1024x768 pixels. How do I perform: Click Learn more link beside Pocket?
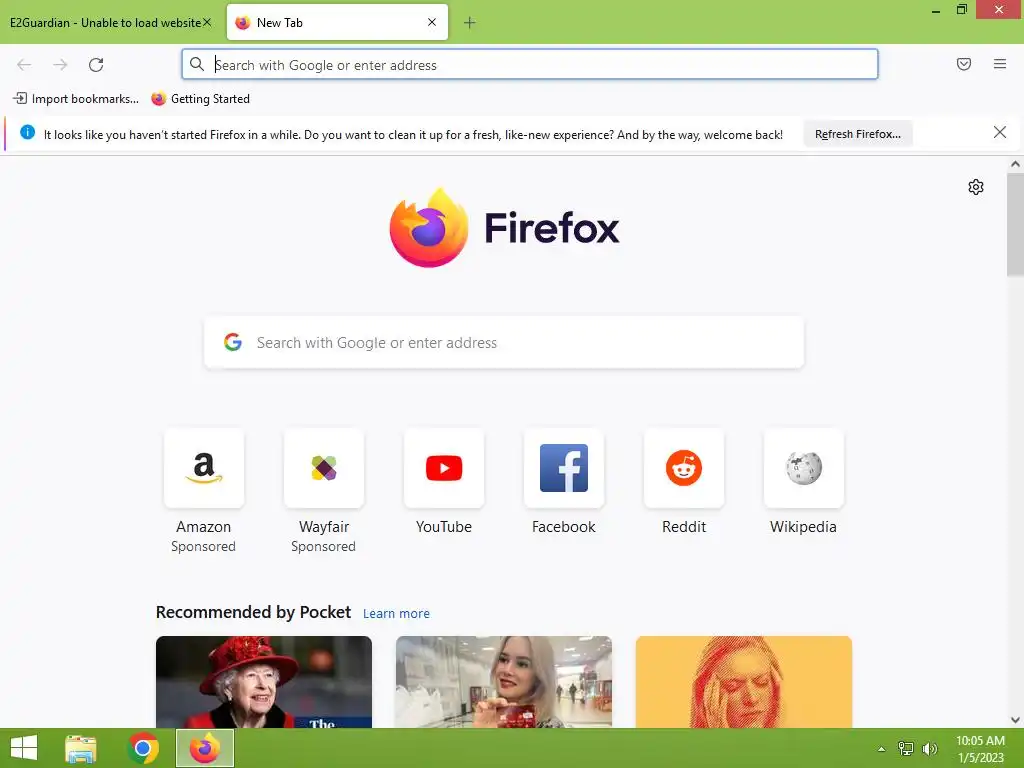point(396,613)
